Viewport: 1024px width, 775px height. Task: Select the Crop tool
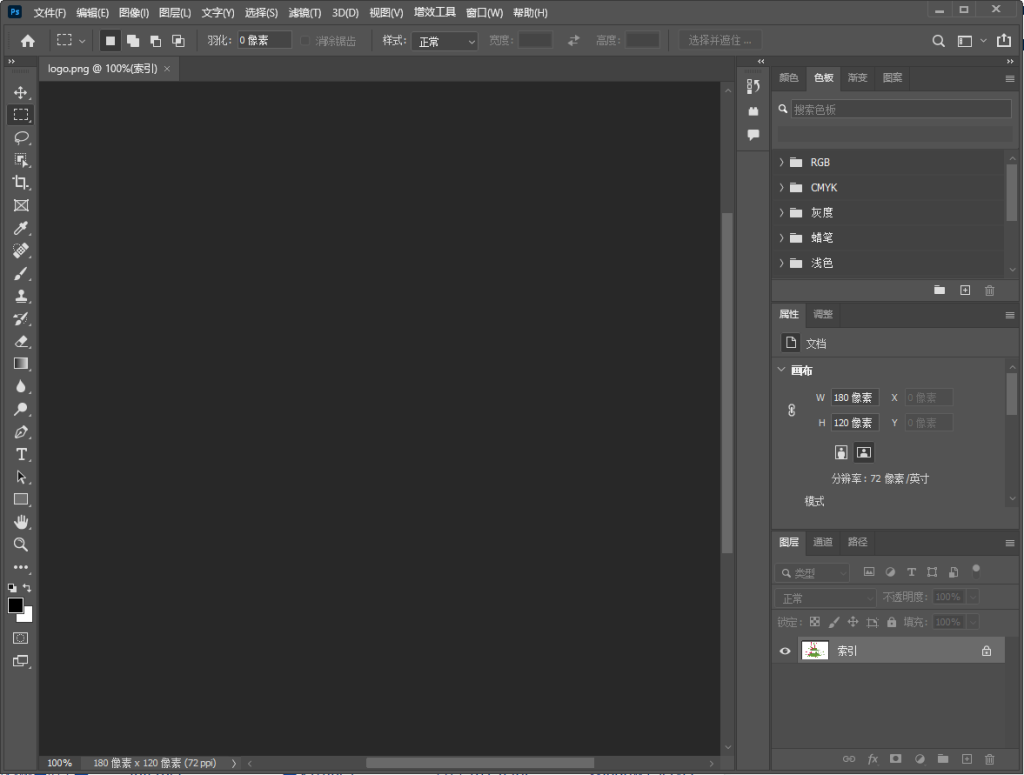pos(20,183)
